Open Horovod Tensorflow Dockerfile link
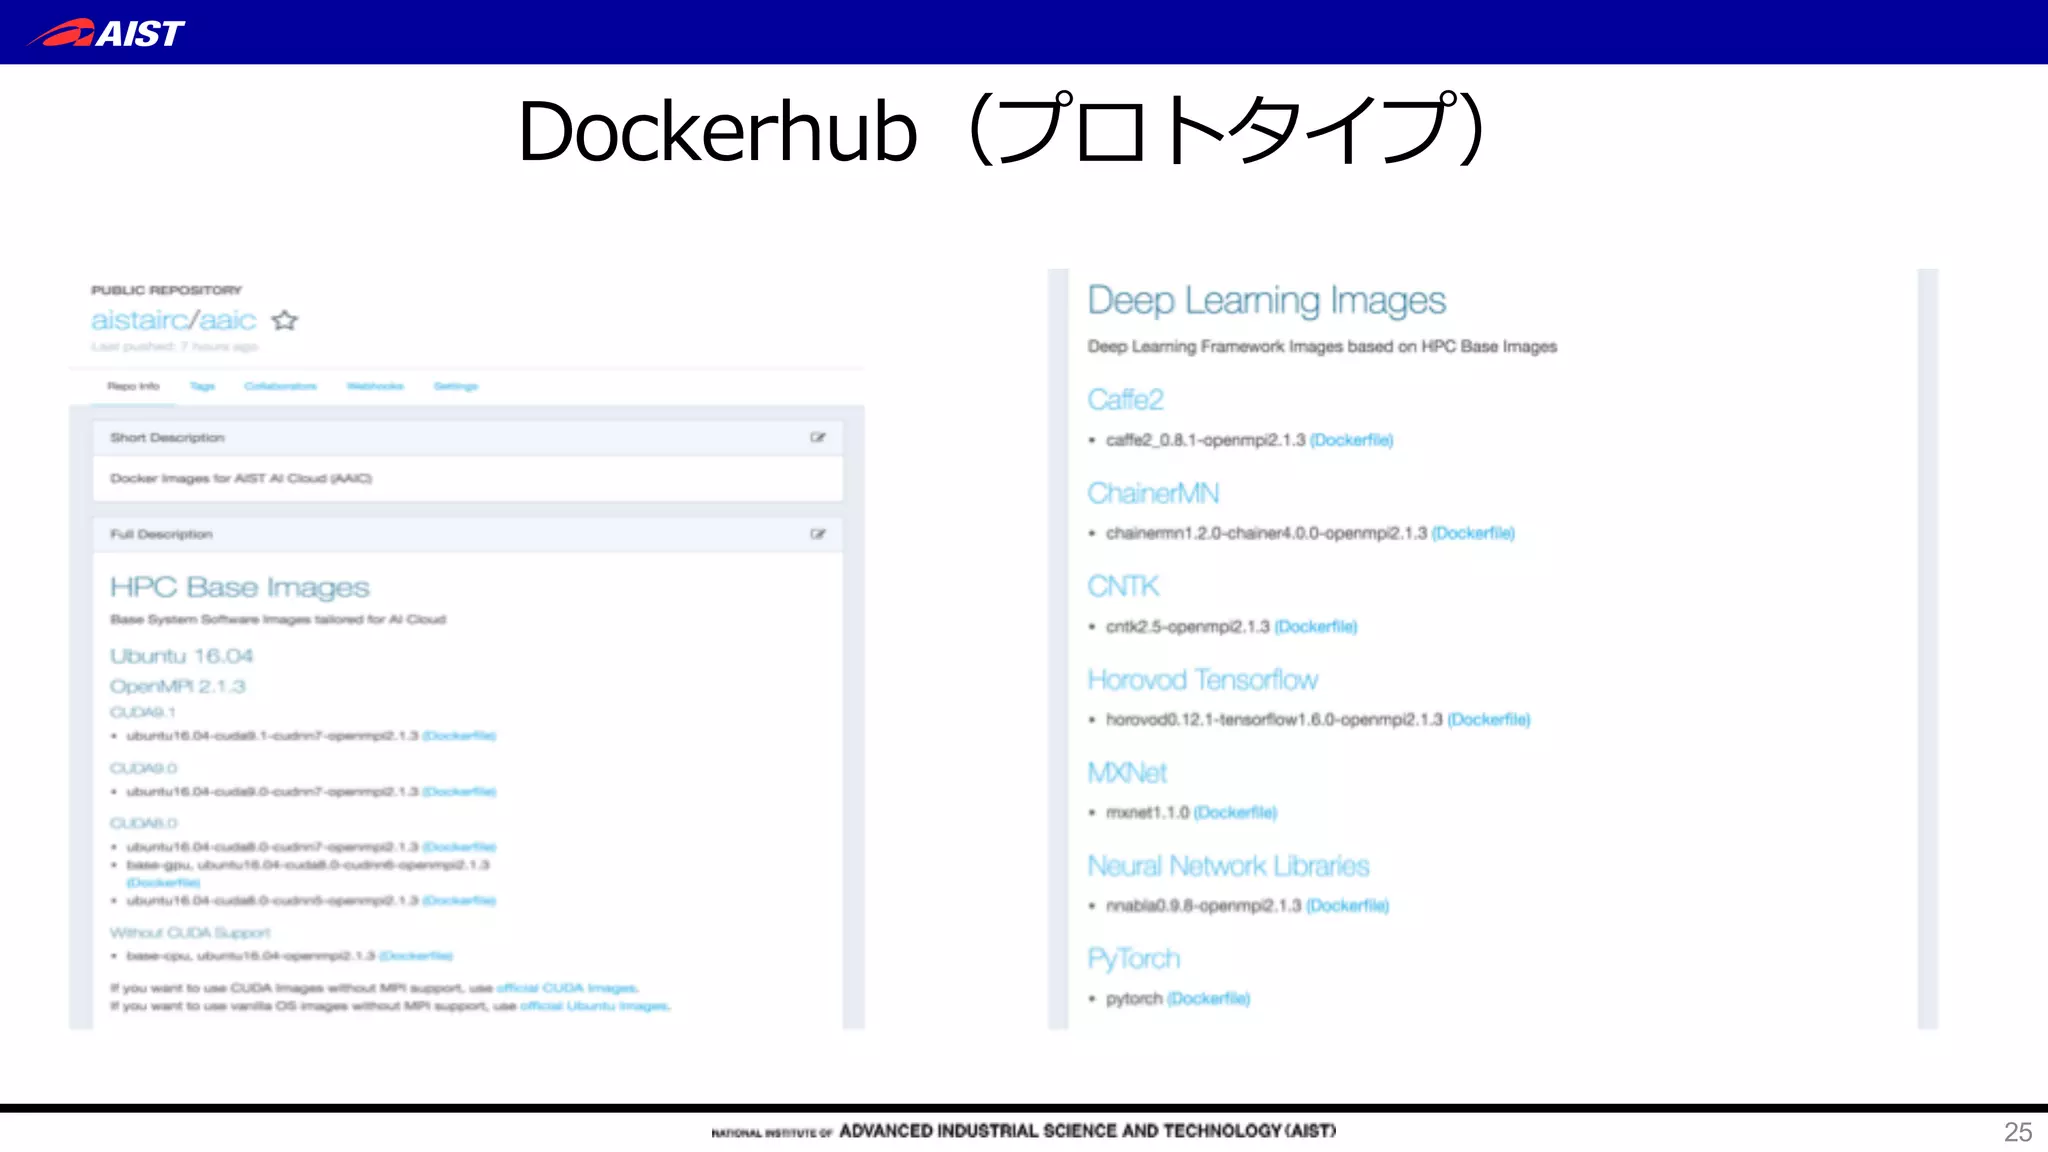Viewport: 2048px width, 1152px height. [x=1489, y=720]
